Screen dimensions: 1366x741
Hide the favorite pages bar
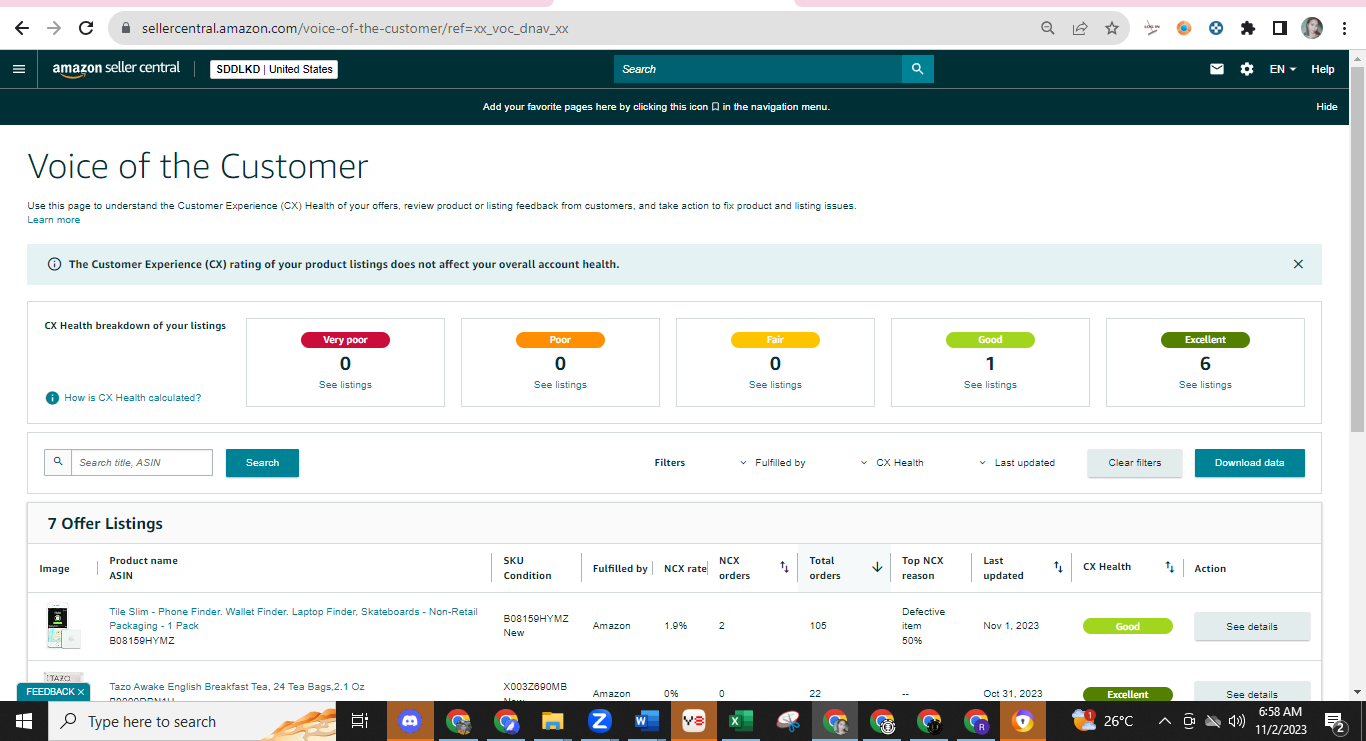pos(1327,107)
